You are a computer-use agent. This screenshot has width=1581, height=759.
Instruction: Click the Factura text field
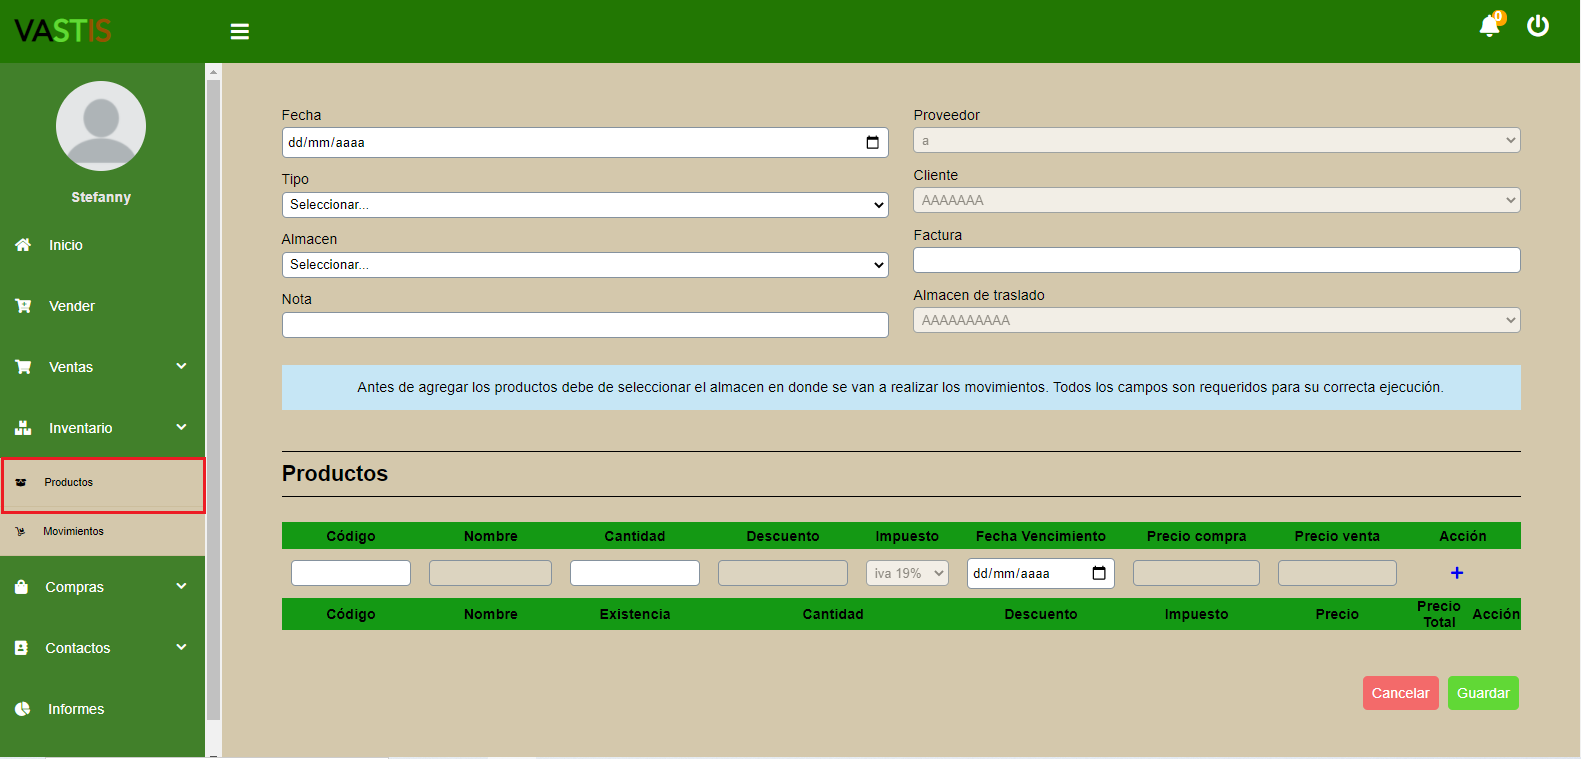tap(1217, 260)
